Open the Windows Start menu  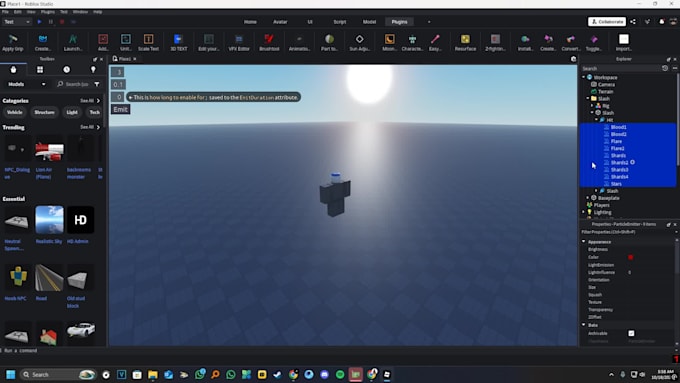11,374
